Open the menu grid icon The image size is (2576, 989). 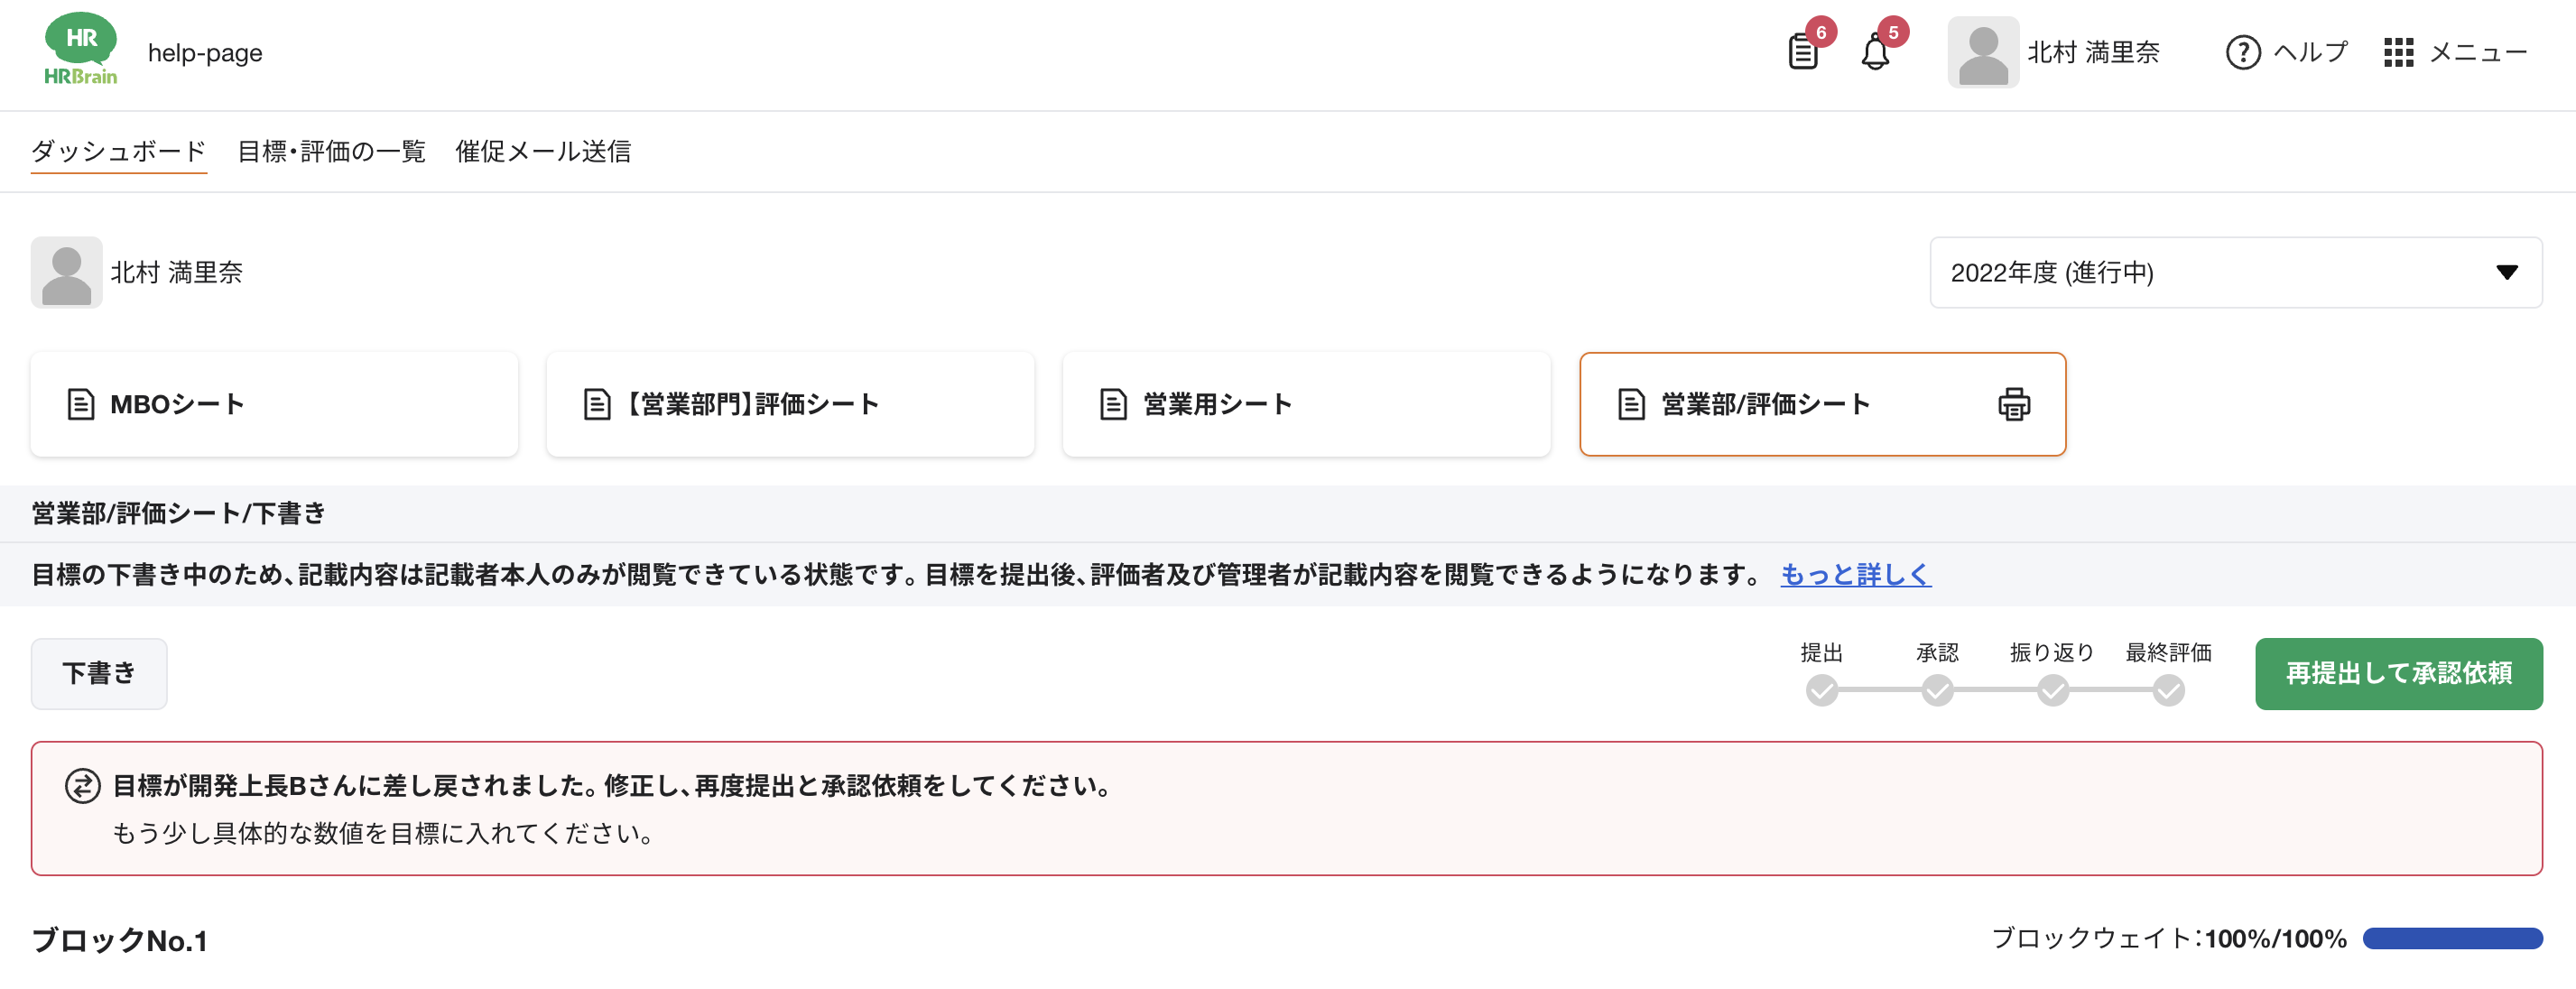point(2398,52)
